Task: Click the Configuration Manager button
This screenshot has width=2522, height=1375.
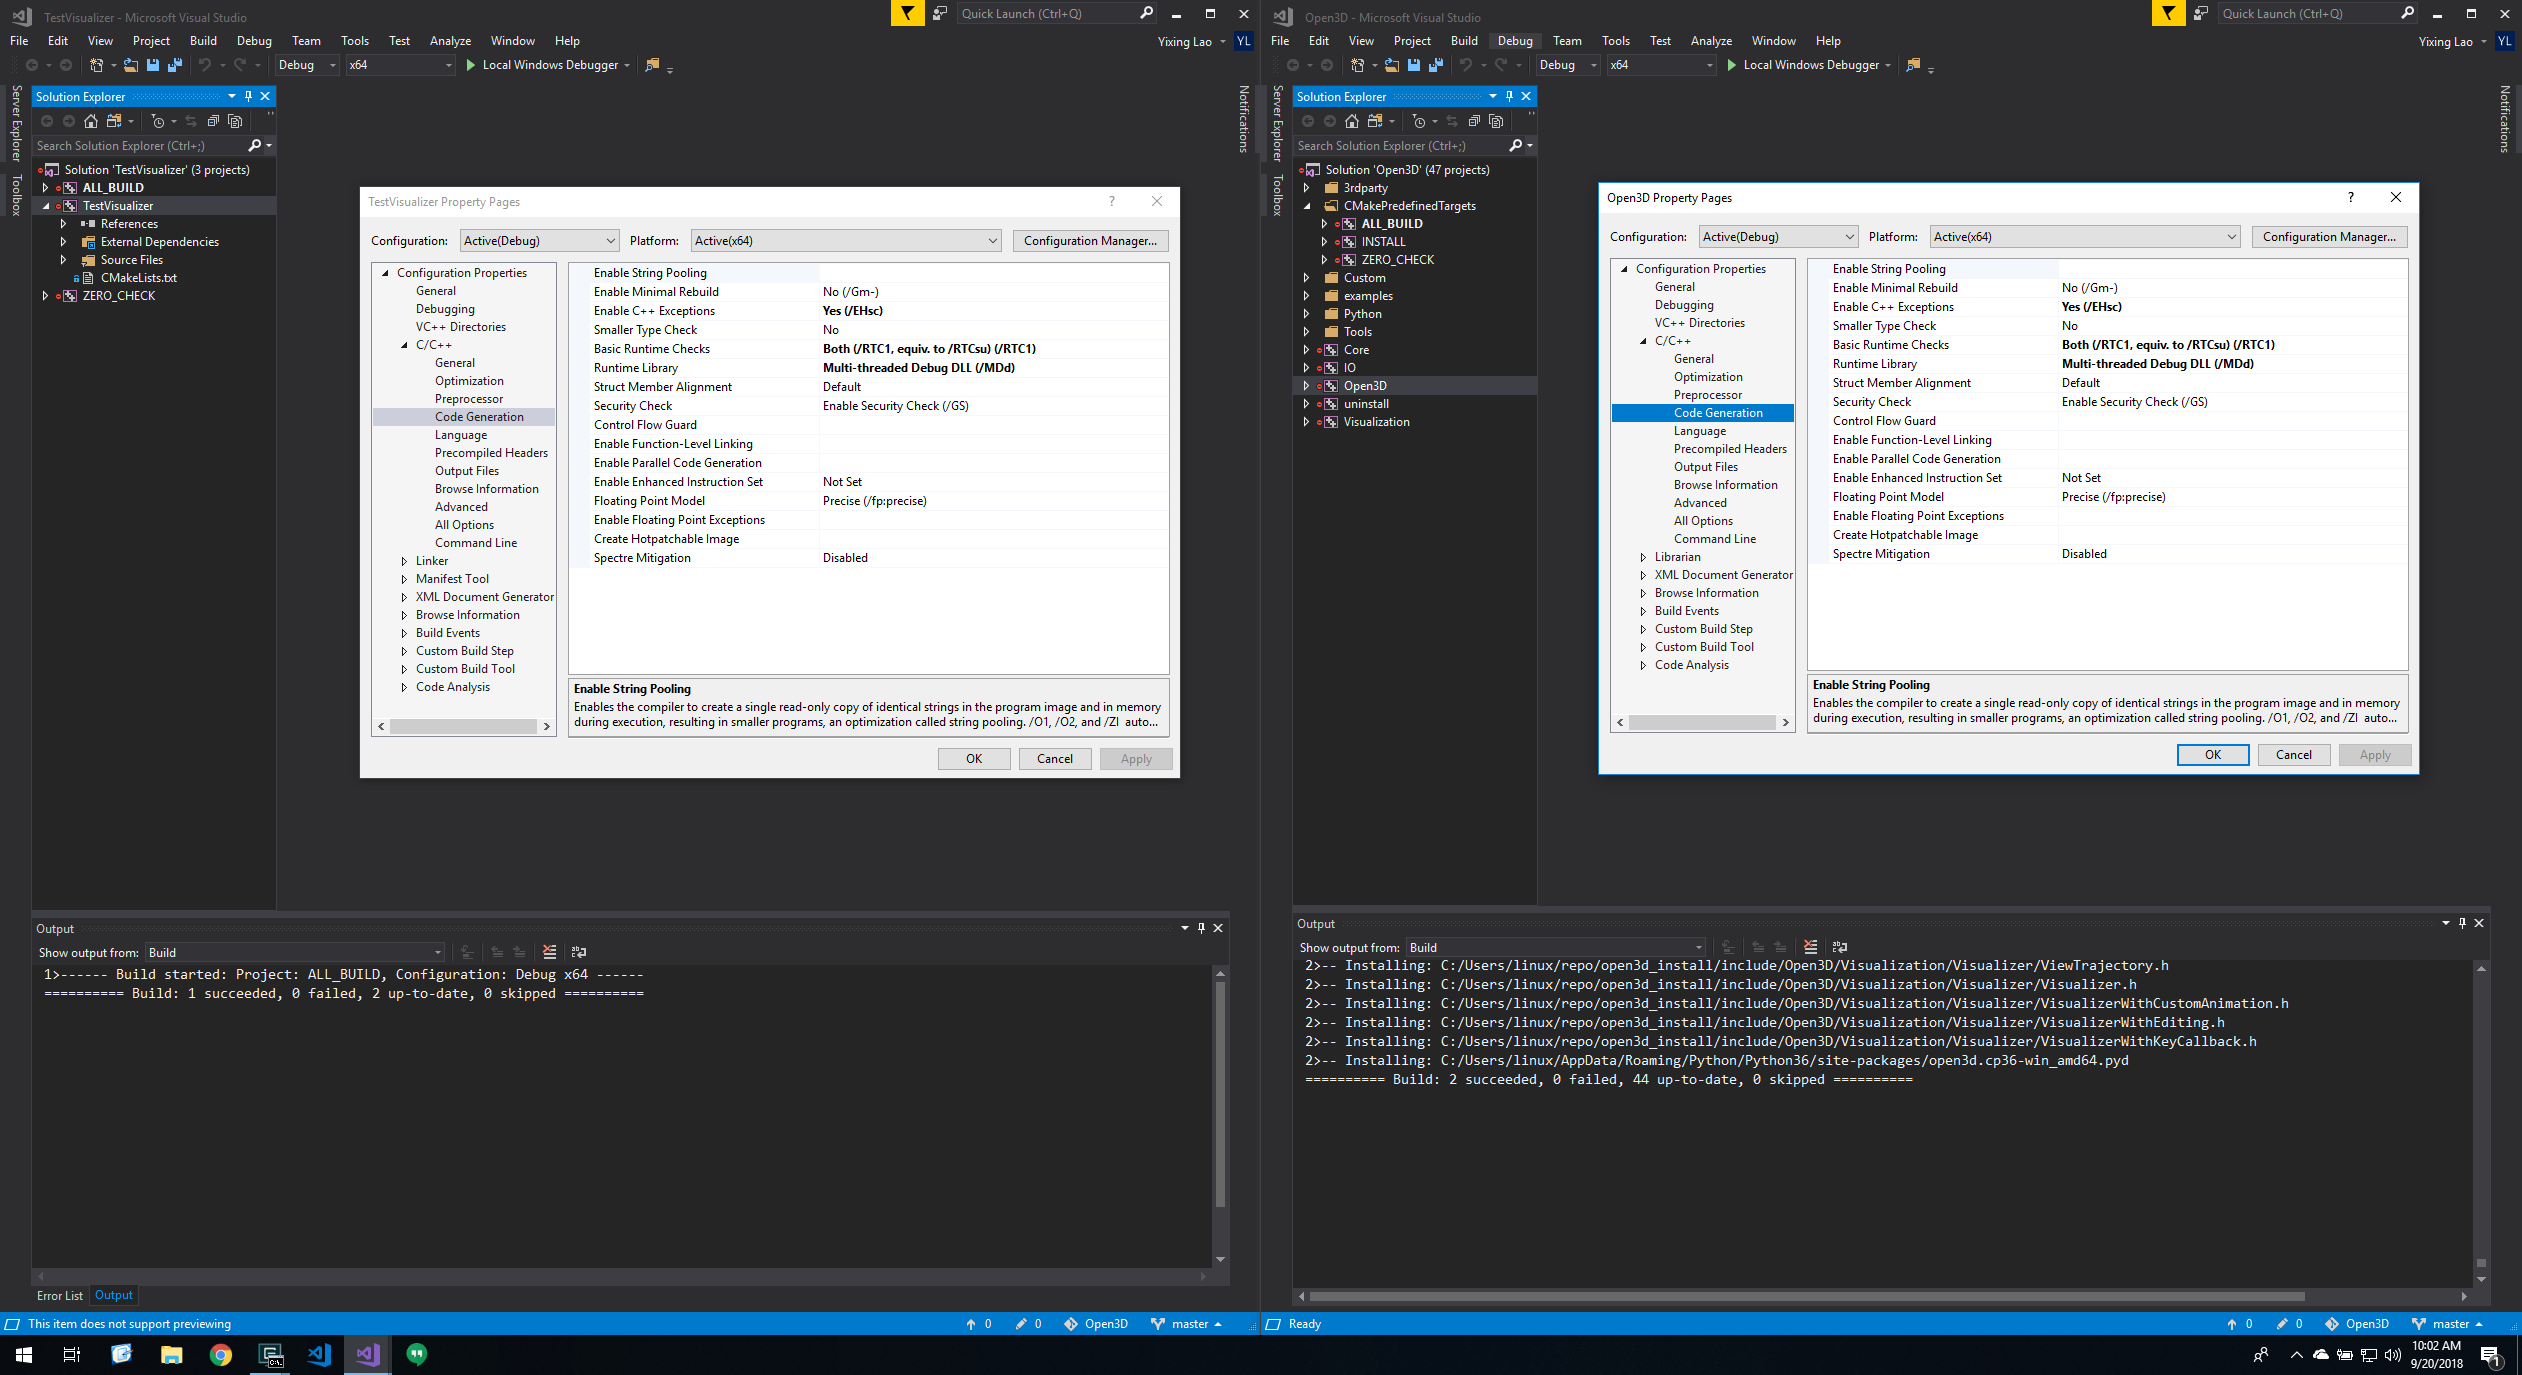Action: click(1090, 240)
